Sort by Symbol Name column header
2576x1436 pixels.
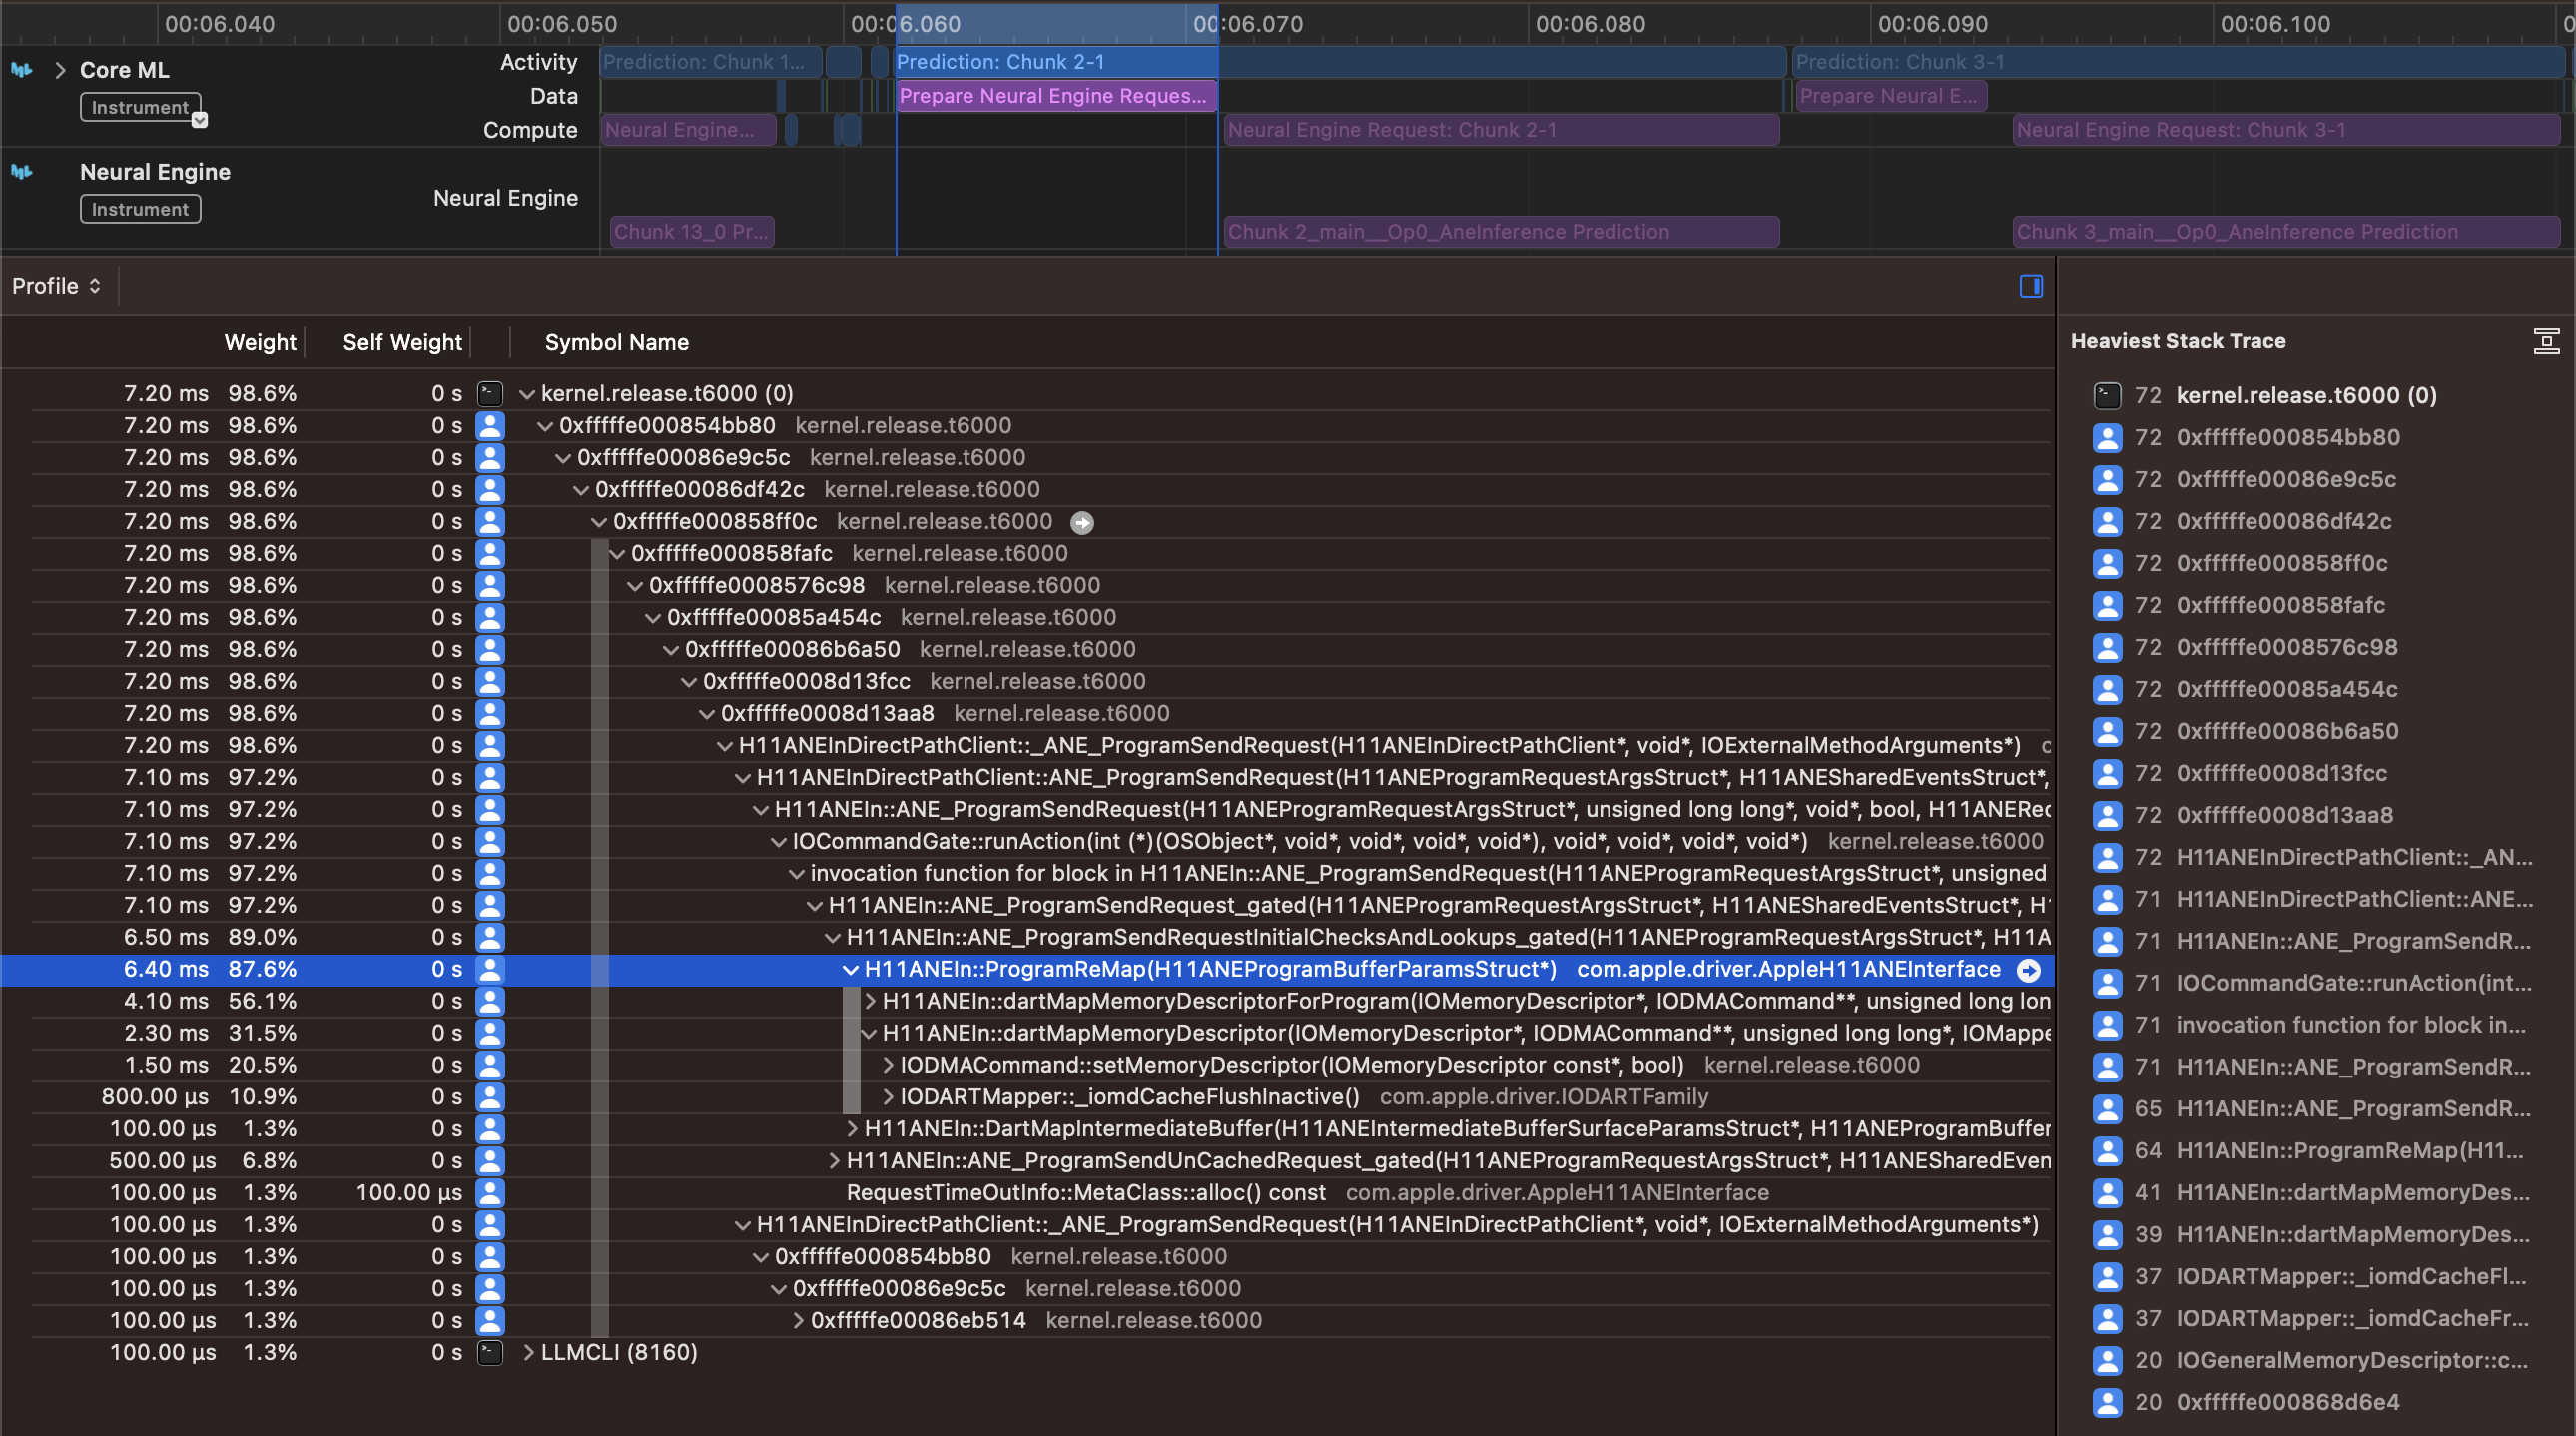pos(617,342)
